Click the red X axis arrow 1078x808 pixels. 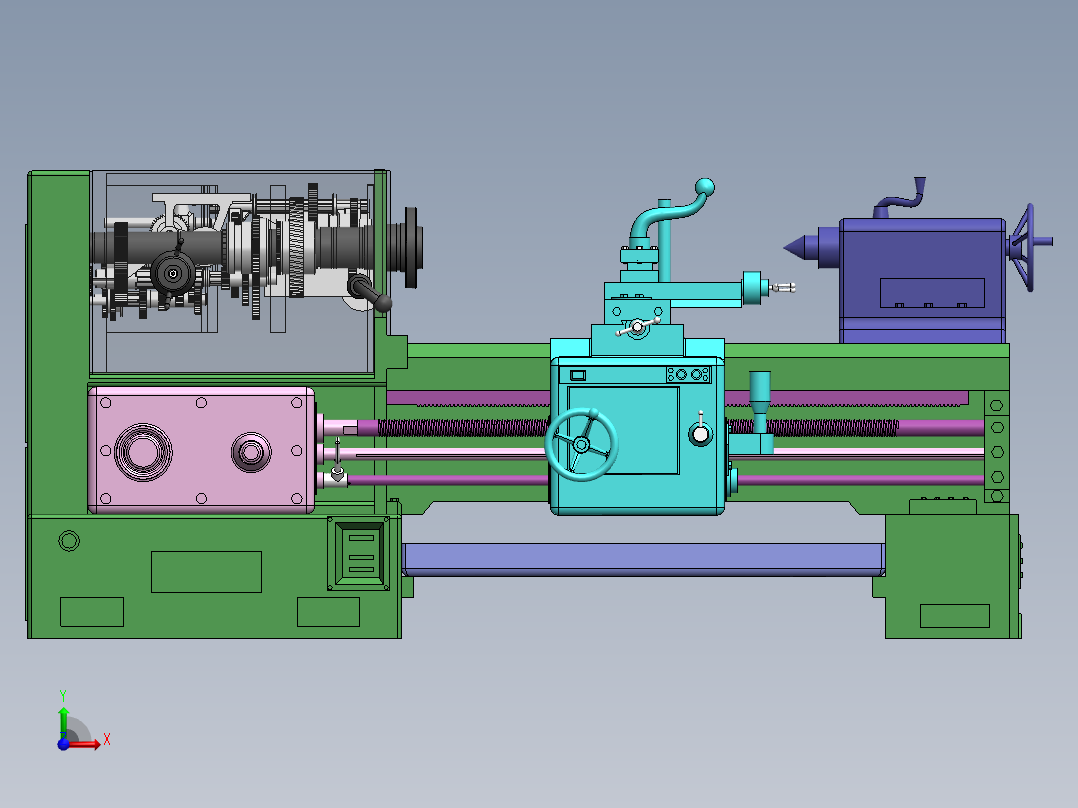point(83,744)
